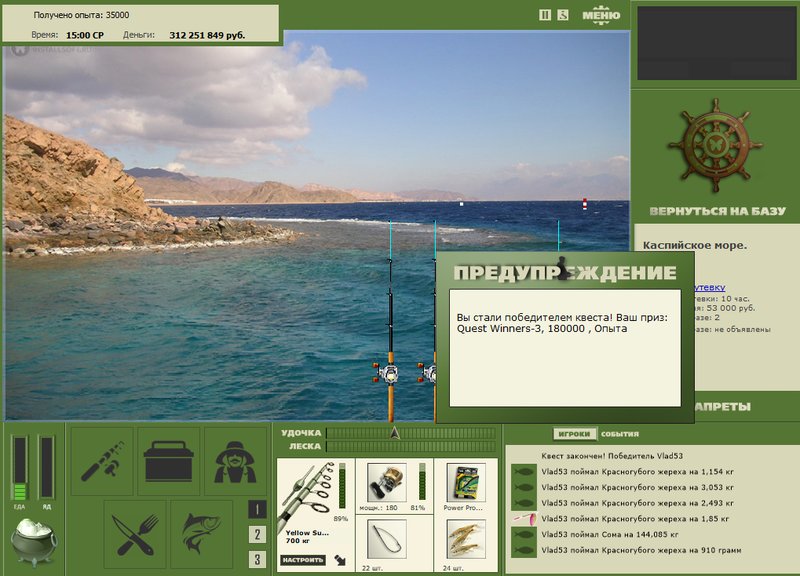800x576 pixels.
Task: Select the reel thumbnail with мощн. 180
Action: (x=387, y=483)
